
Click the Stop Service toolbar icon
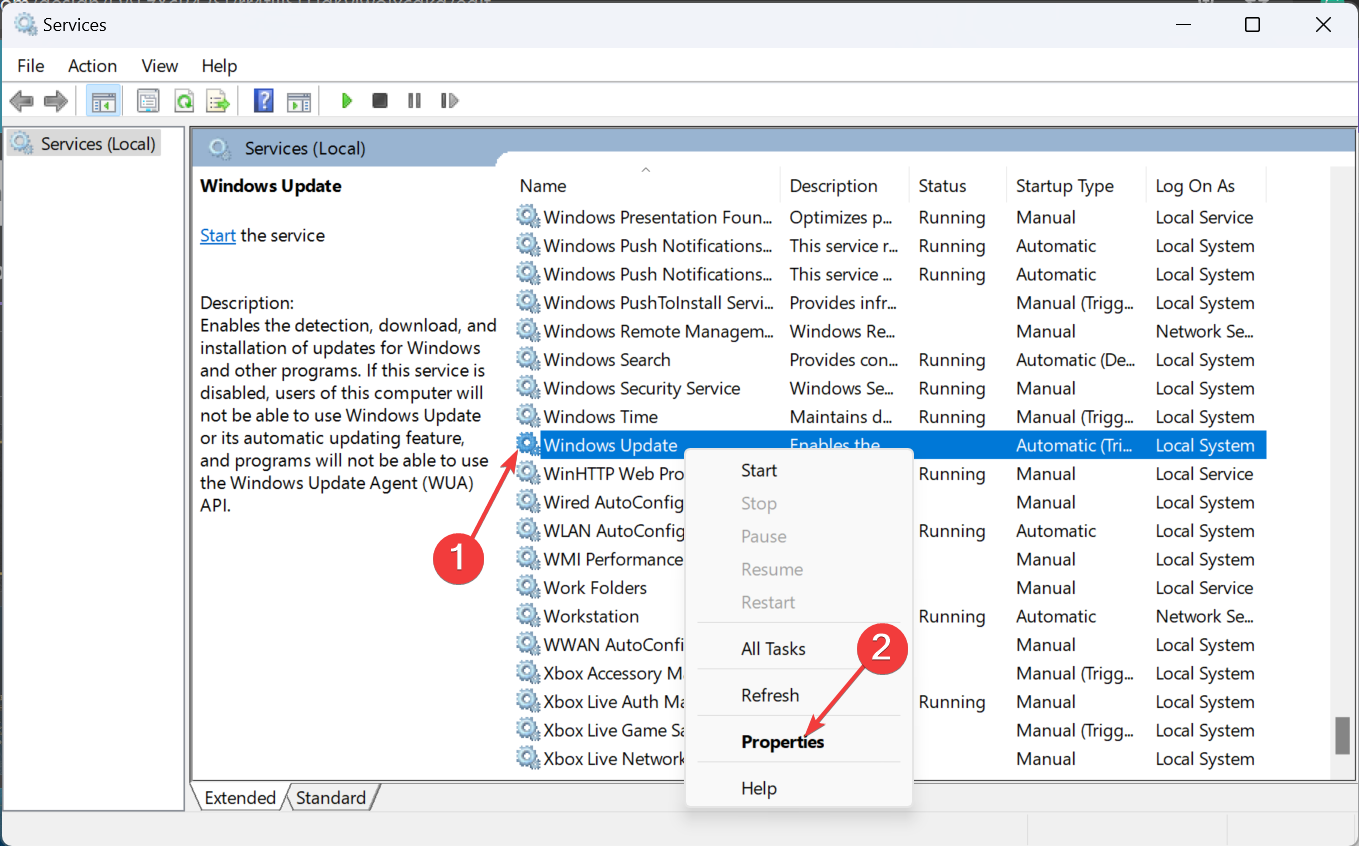[x=380, y=100]
